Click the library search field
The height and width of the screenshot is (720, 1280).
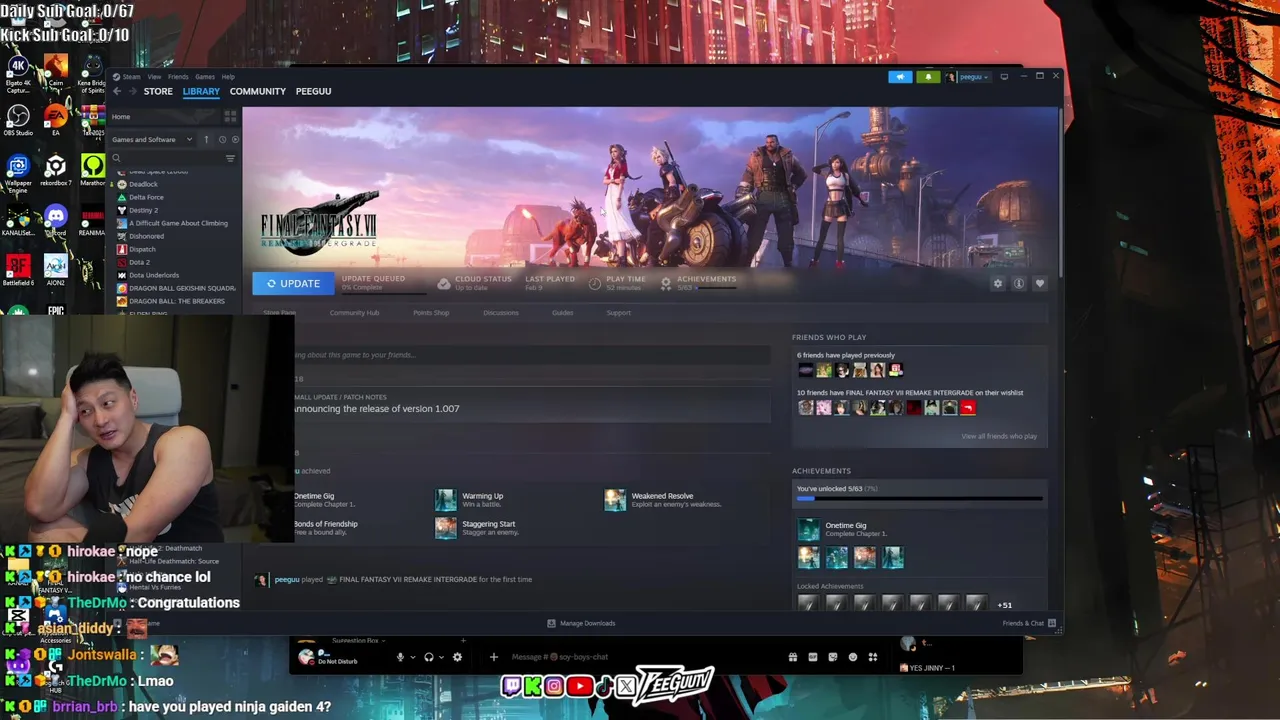tap(167, 158)
